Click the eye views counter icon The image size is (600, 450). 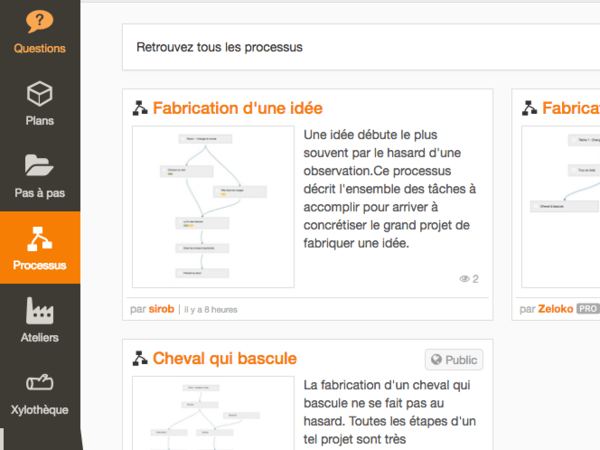click(464, 279)
